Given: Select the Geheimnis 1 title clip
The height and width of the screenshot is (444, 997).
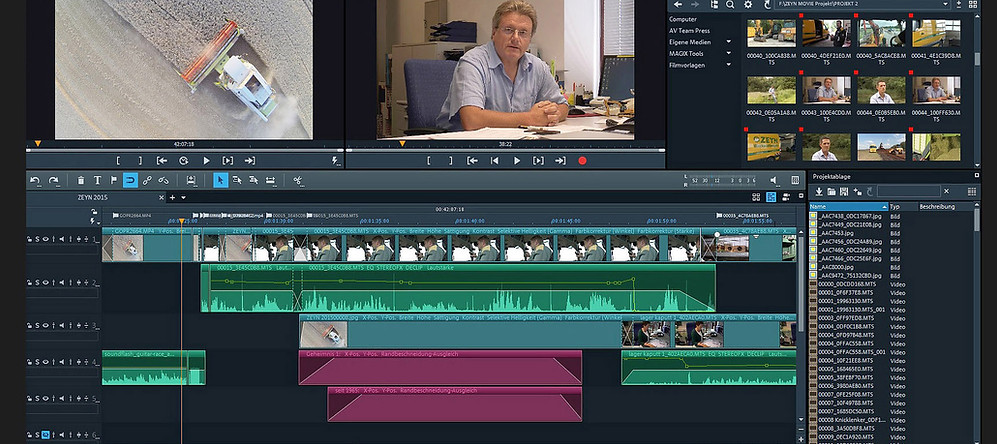Looking at the screenshot, I should [x=440, y=368].
